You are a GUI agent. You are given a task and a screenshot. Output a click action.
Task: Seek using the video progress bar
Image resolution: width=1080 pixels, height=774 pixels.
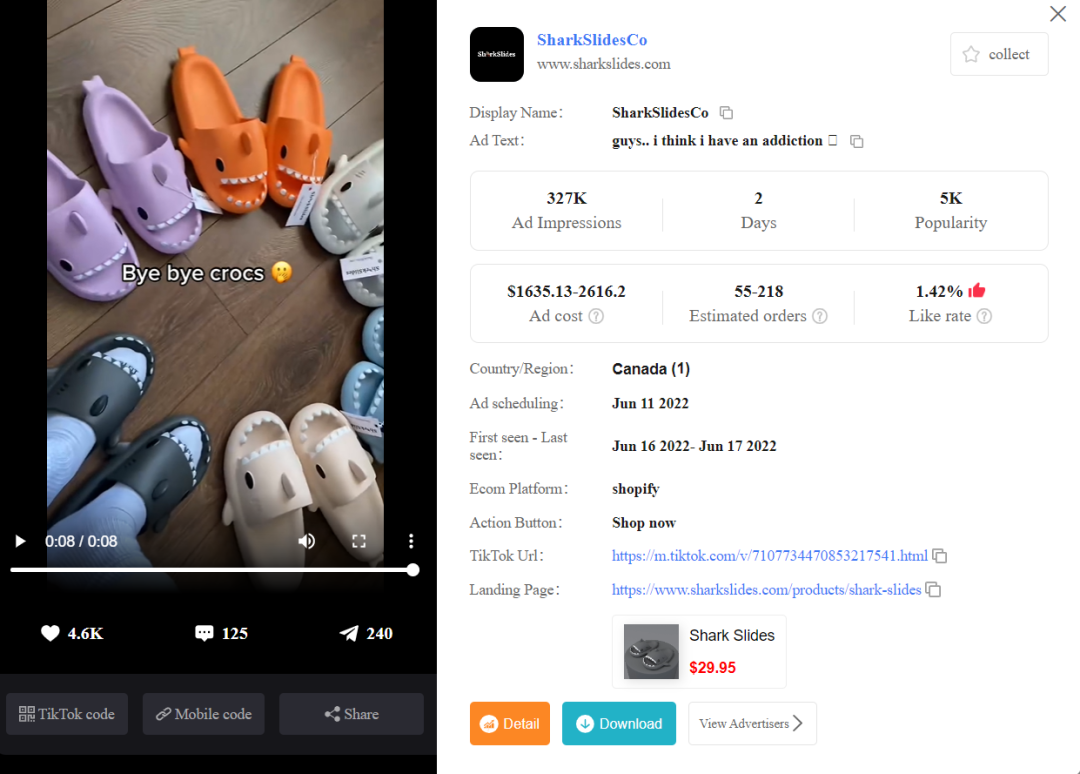[x=215, y=570]
